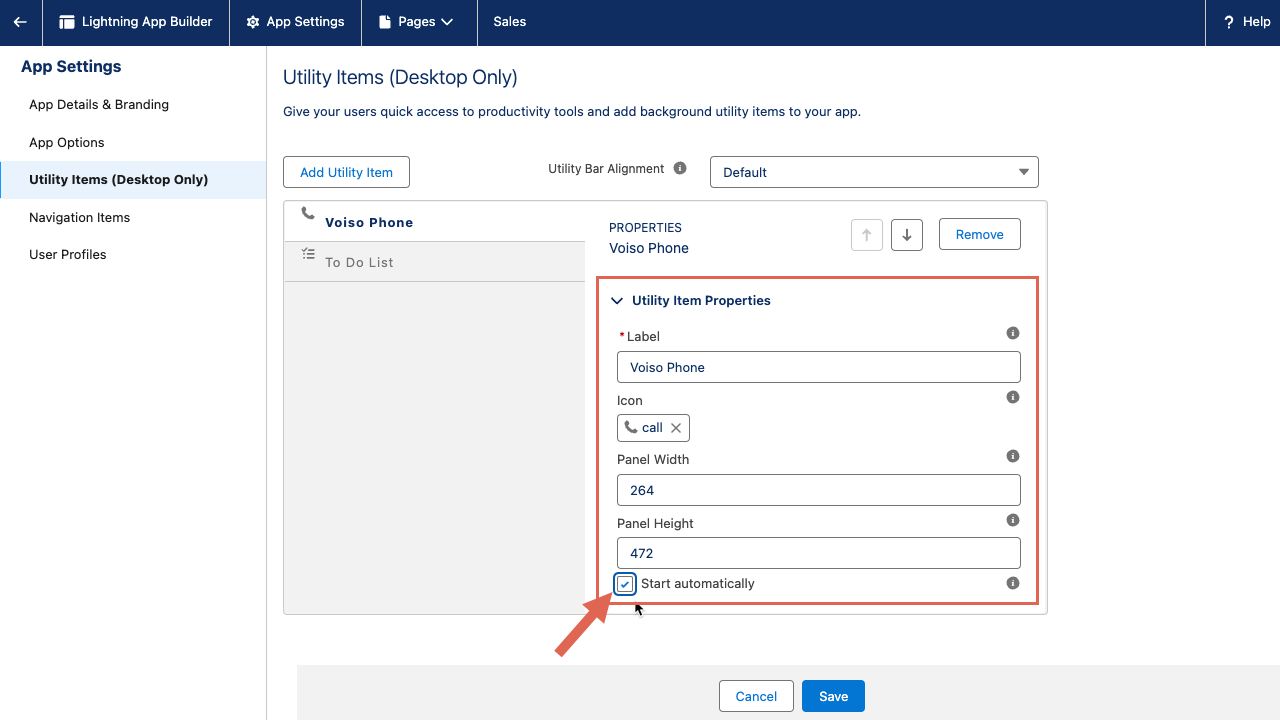Screen dimensions: 1280x720
Task: Click info icon beside Panel Height
Action: click(1013, 520)
